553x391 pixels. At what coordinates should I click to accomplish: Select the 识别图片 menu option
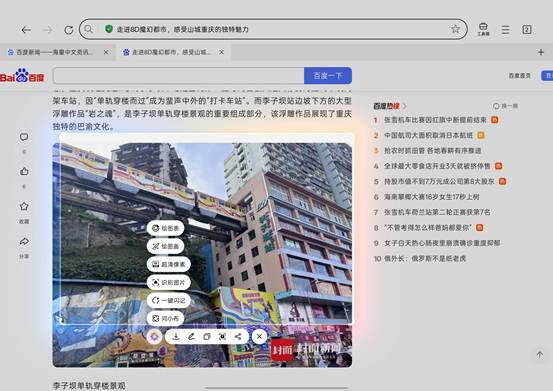coord(169,282)
